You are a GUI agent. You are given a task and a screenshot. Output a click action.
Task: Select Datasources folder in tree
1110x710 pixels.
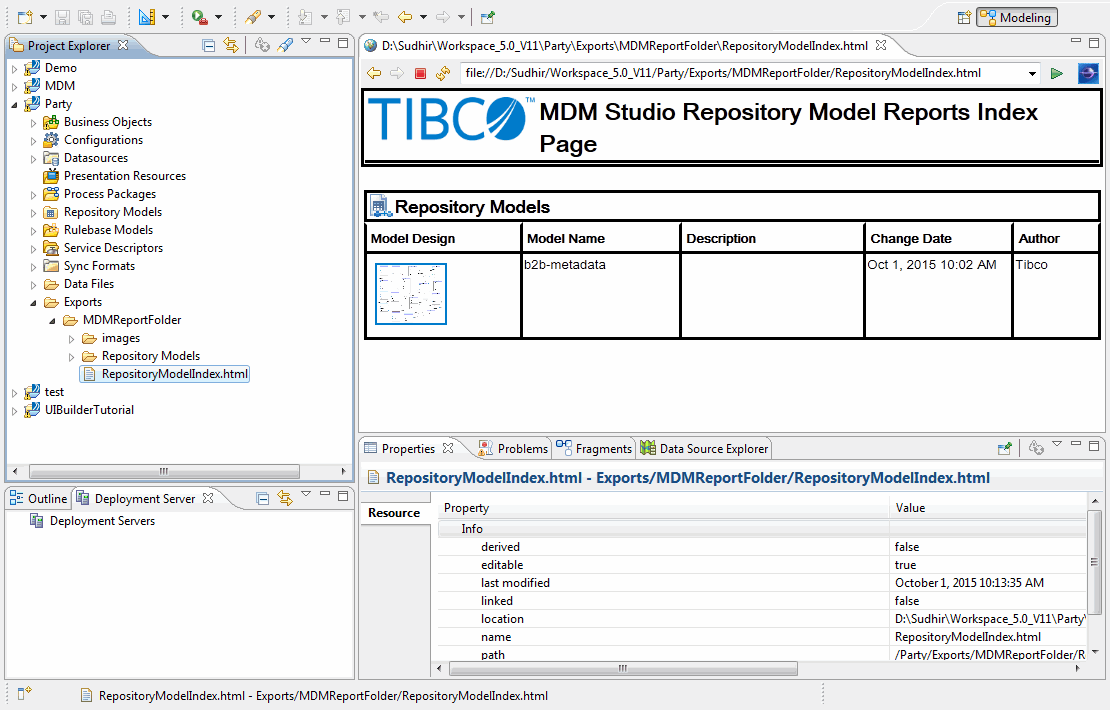pos(96,158)
